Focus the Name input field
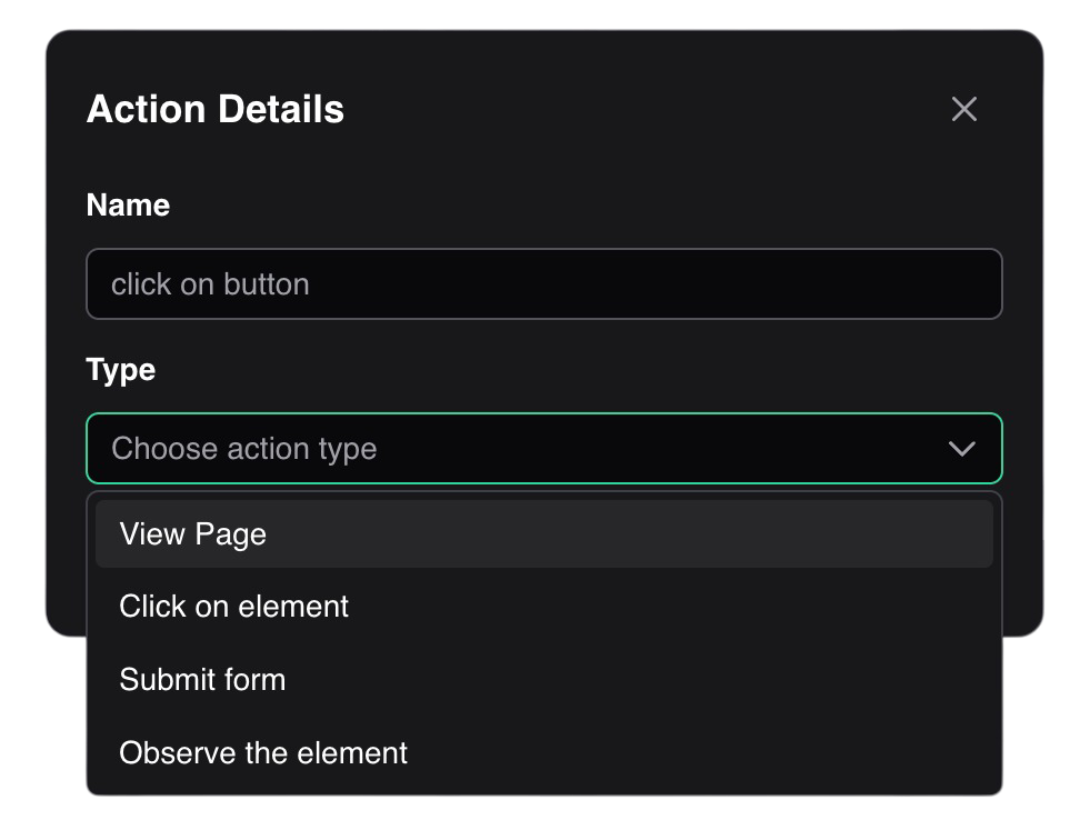Screen dimensions: 1080x837 544,284
